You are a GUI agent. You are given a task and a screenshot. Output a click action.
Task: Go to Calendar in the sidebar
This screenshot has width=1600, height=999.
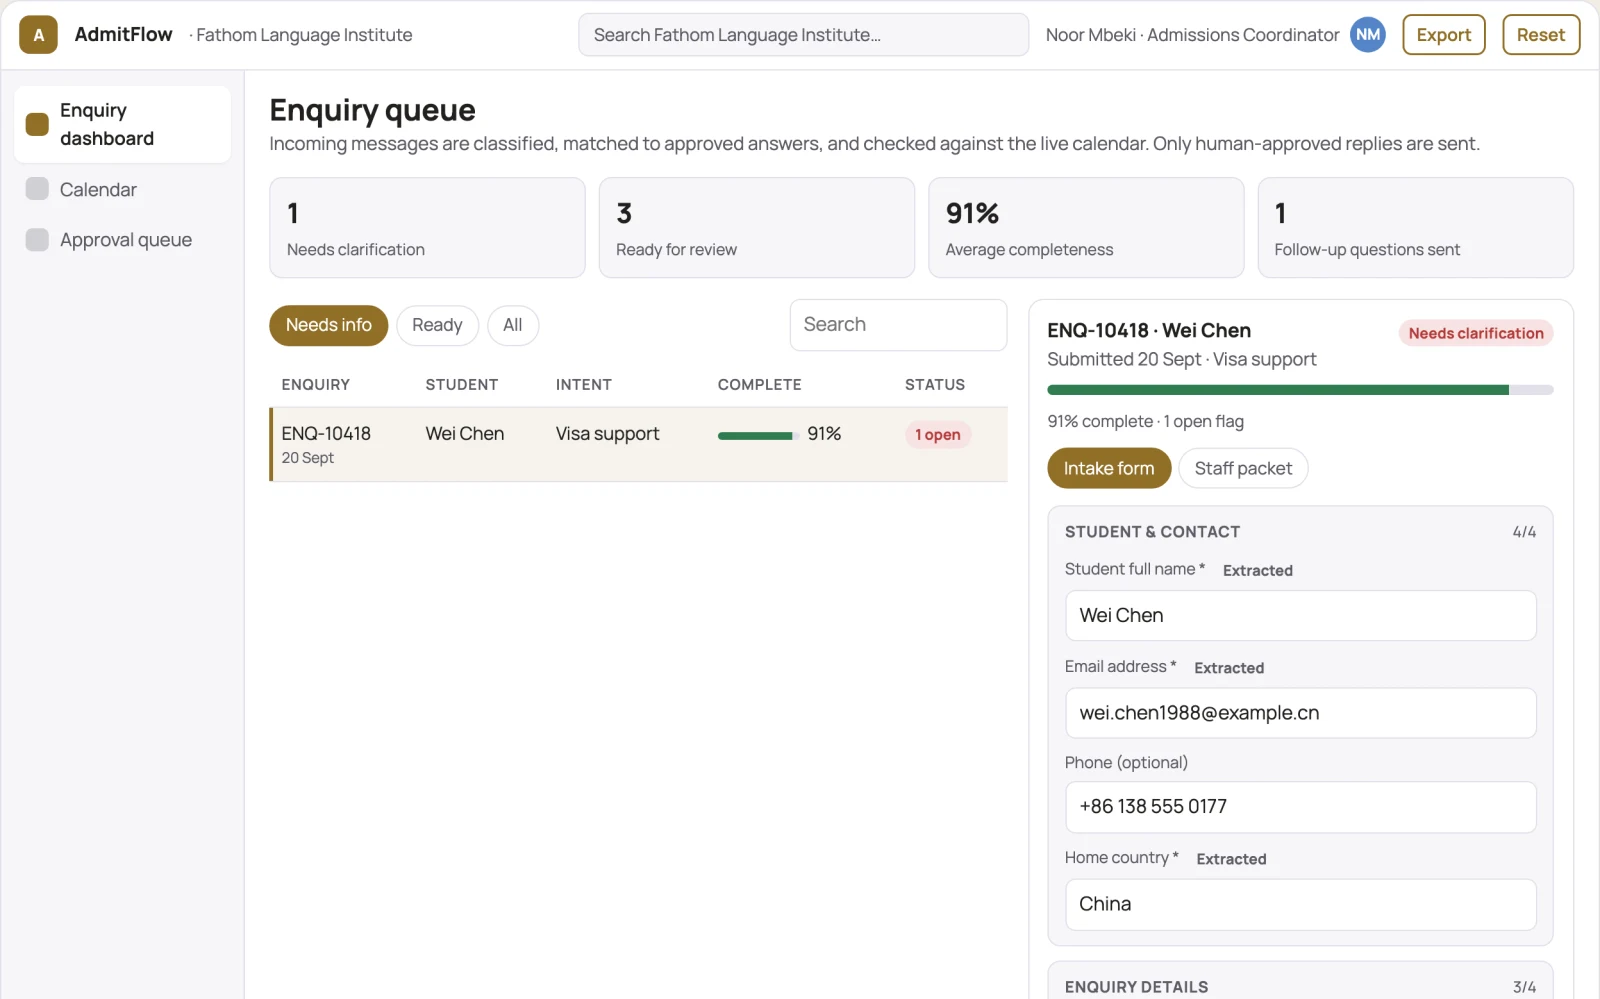pos(122,189)
